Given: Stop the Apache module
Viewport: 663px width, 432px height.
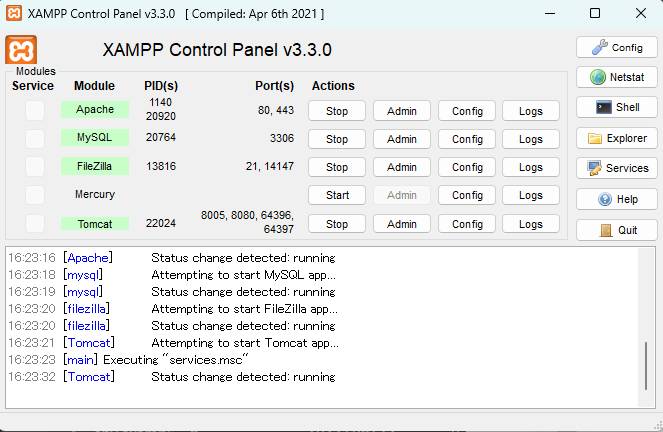Looking at the screenshot, I should [337, 111].
